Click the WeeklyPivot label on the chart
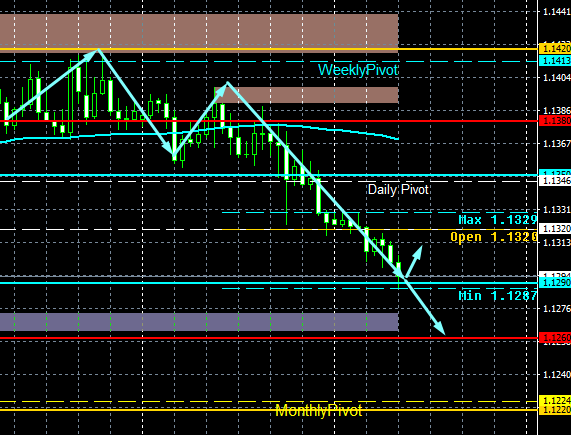This screenshot has height=435, width=571. coord(358,70)
